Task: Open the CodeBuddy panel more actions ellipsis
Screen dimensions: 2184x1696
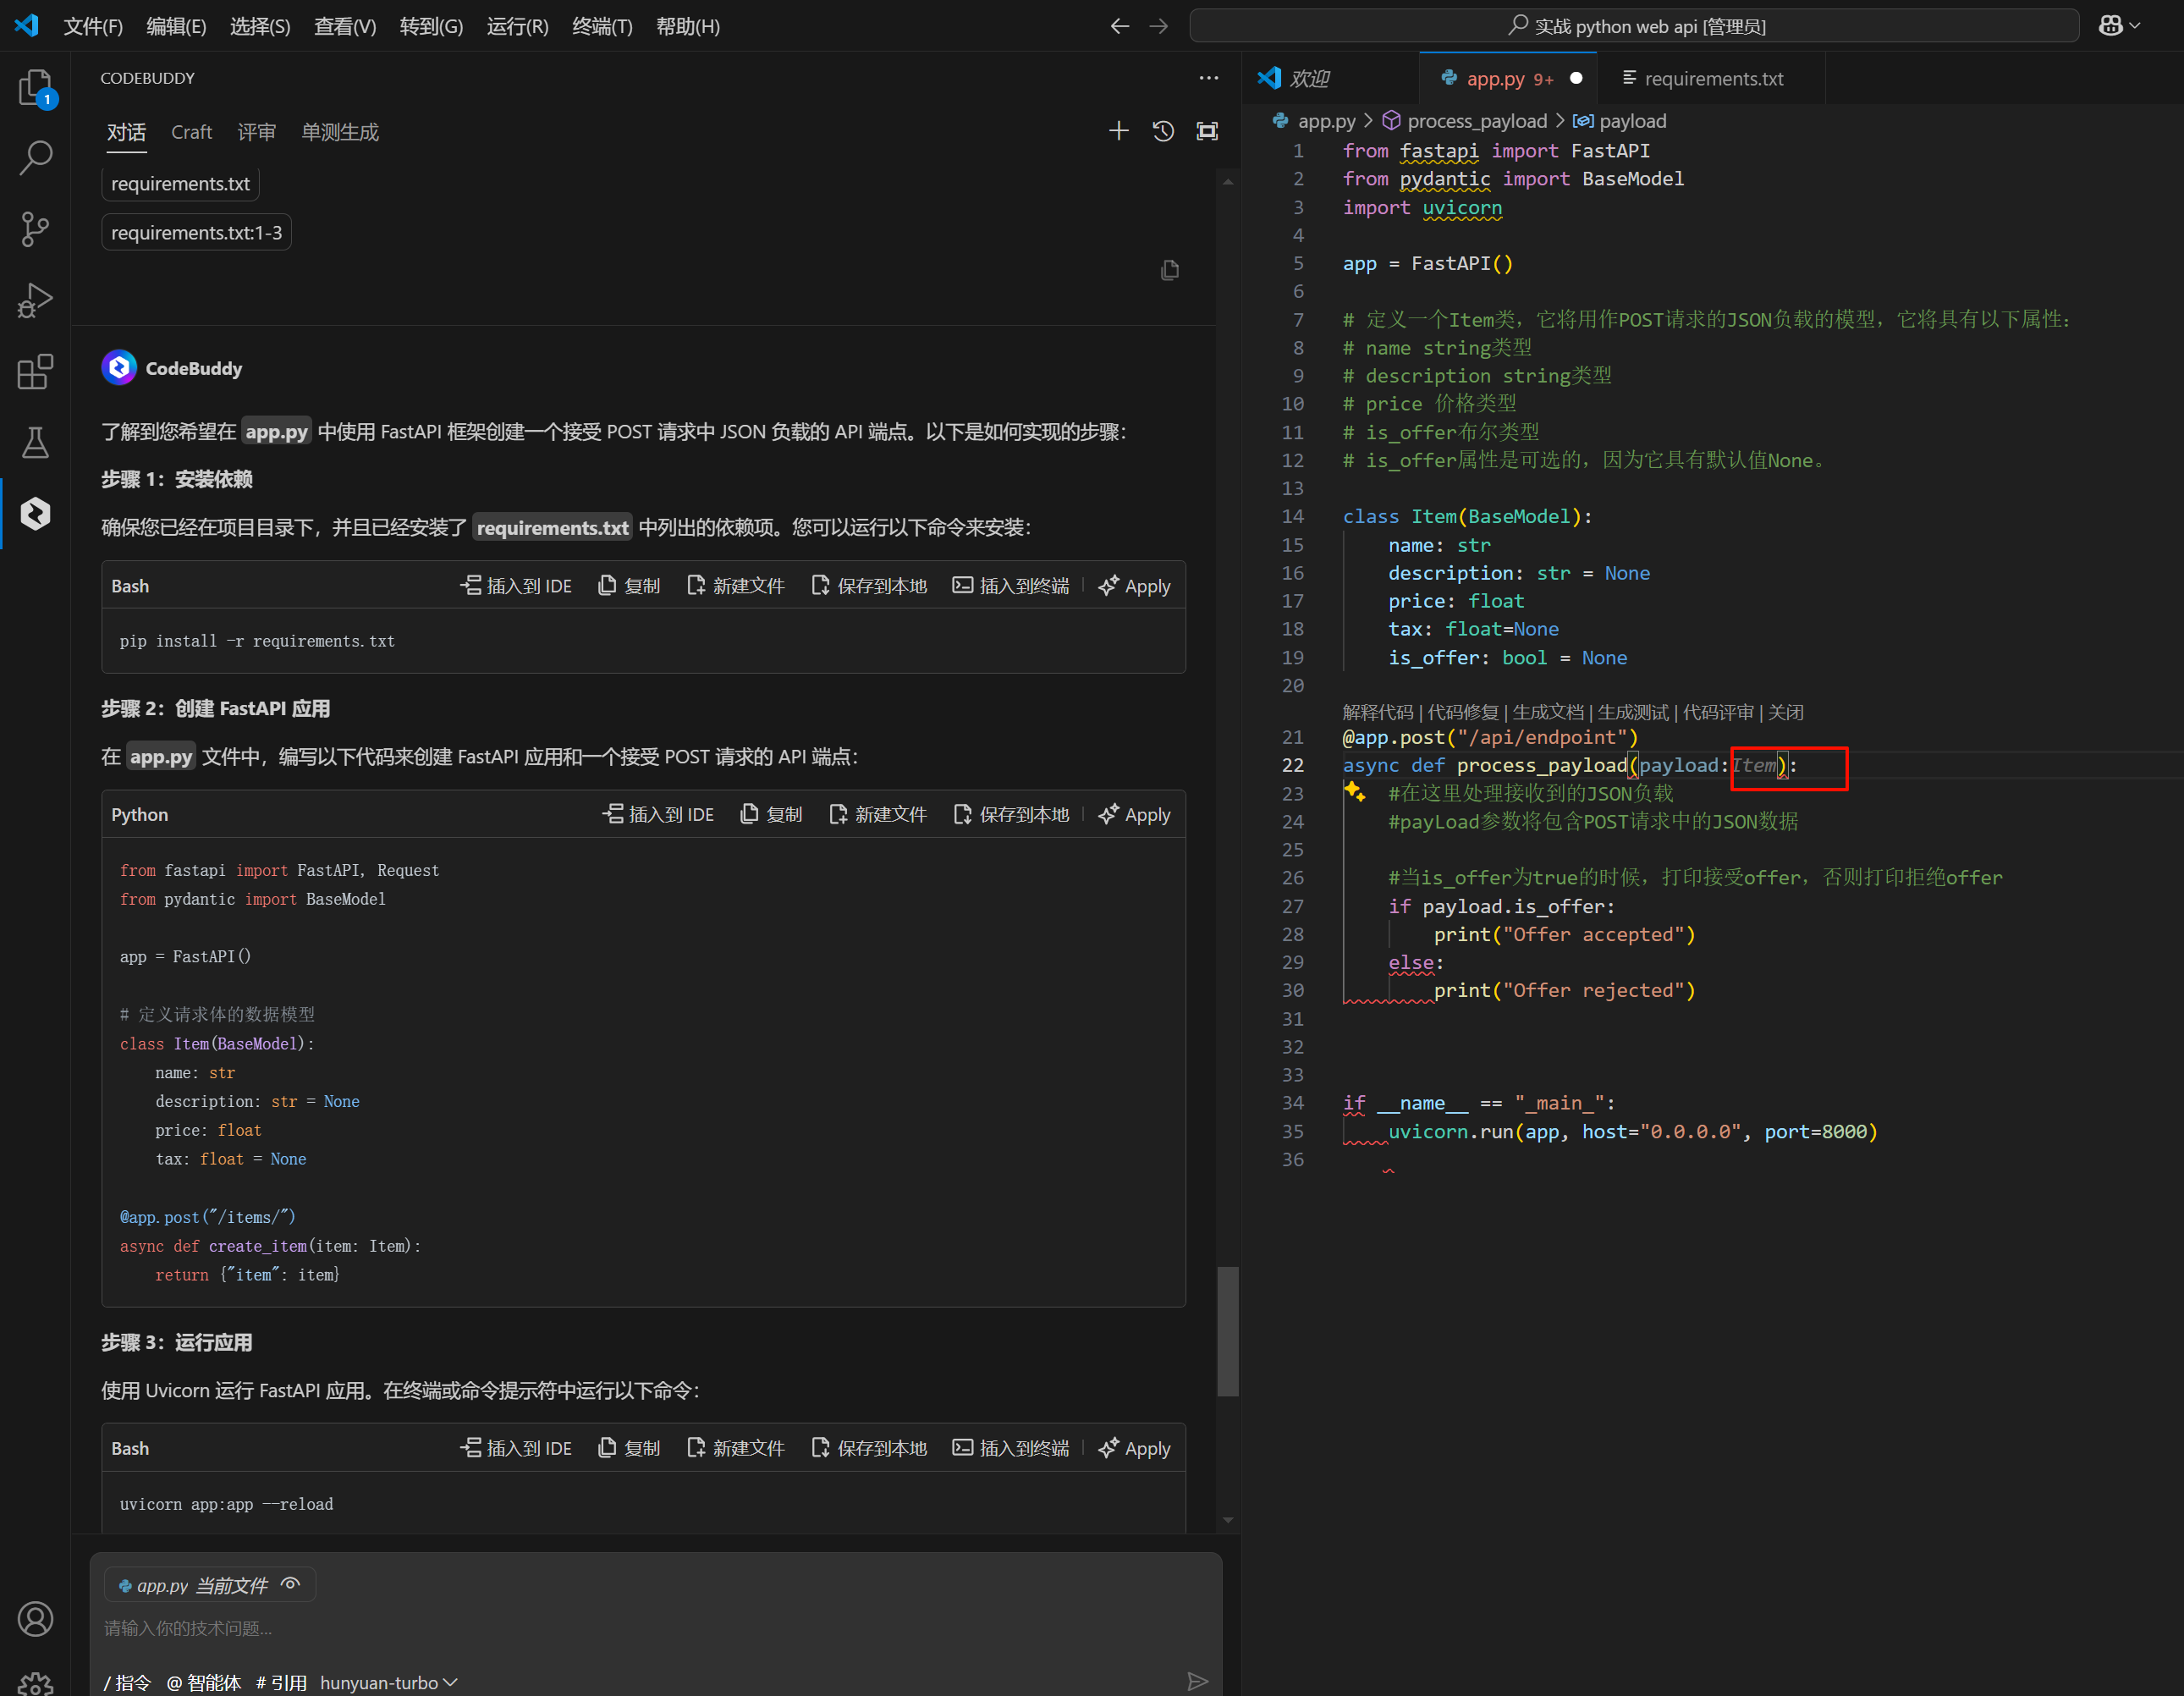Action: click(1208, 78)
